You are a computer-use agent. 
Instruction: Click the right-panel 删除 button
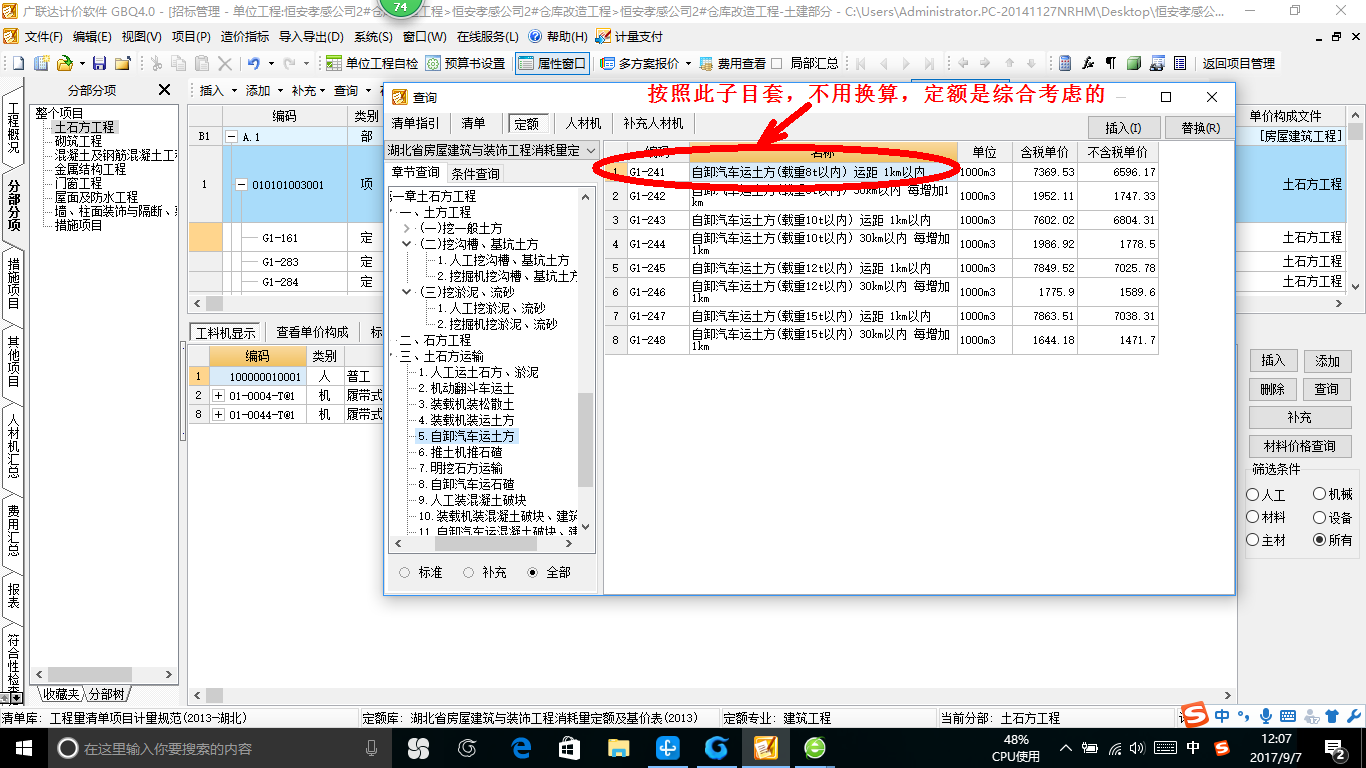(1272, 389)
